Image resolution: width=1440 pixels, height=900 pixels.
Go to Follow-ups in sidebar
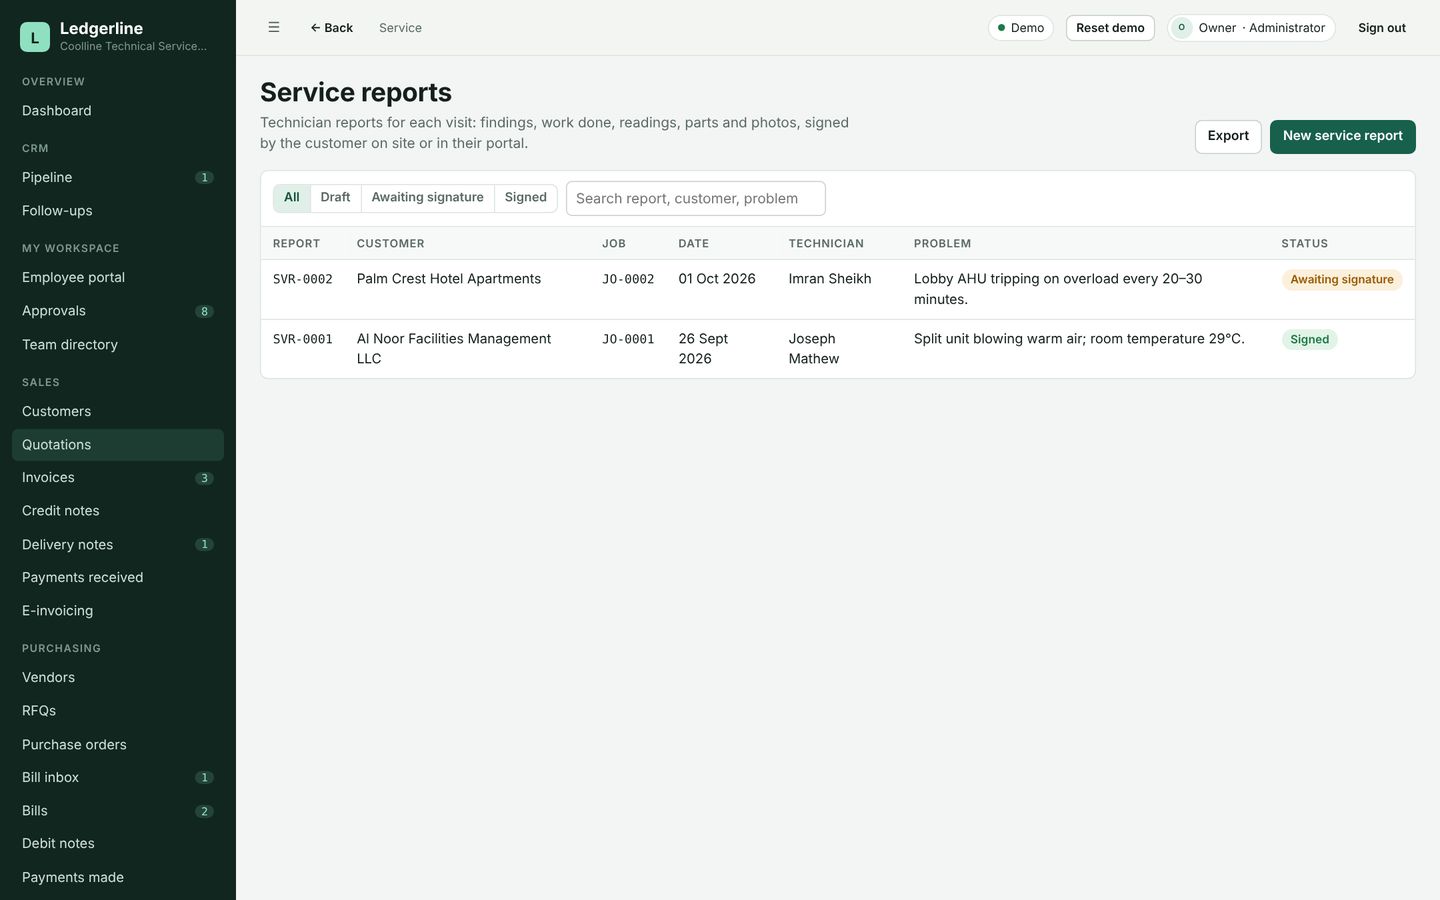coord(118,211)
